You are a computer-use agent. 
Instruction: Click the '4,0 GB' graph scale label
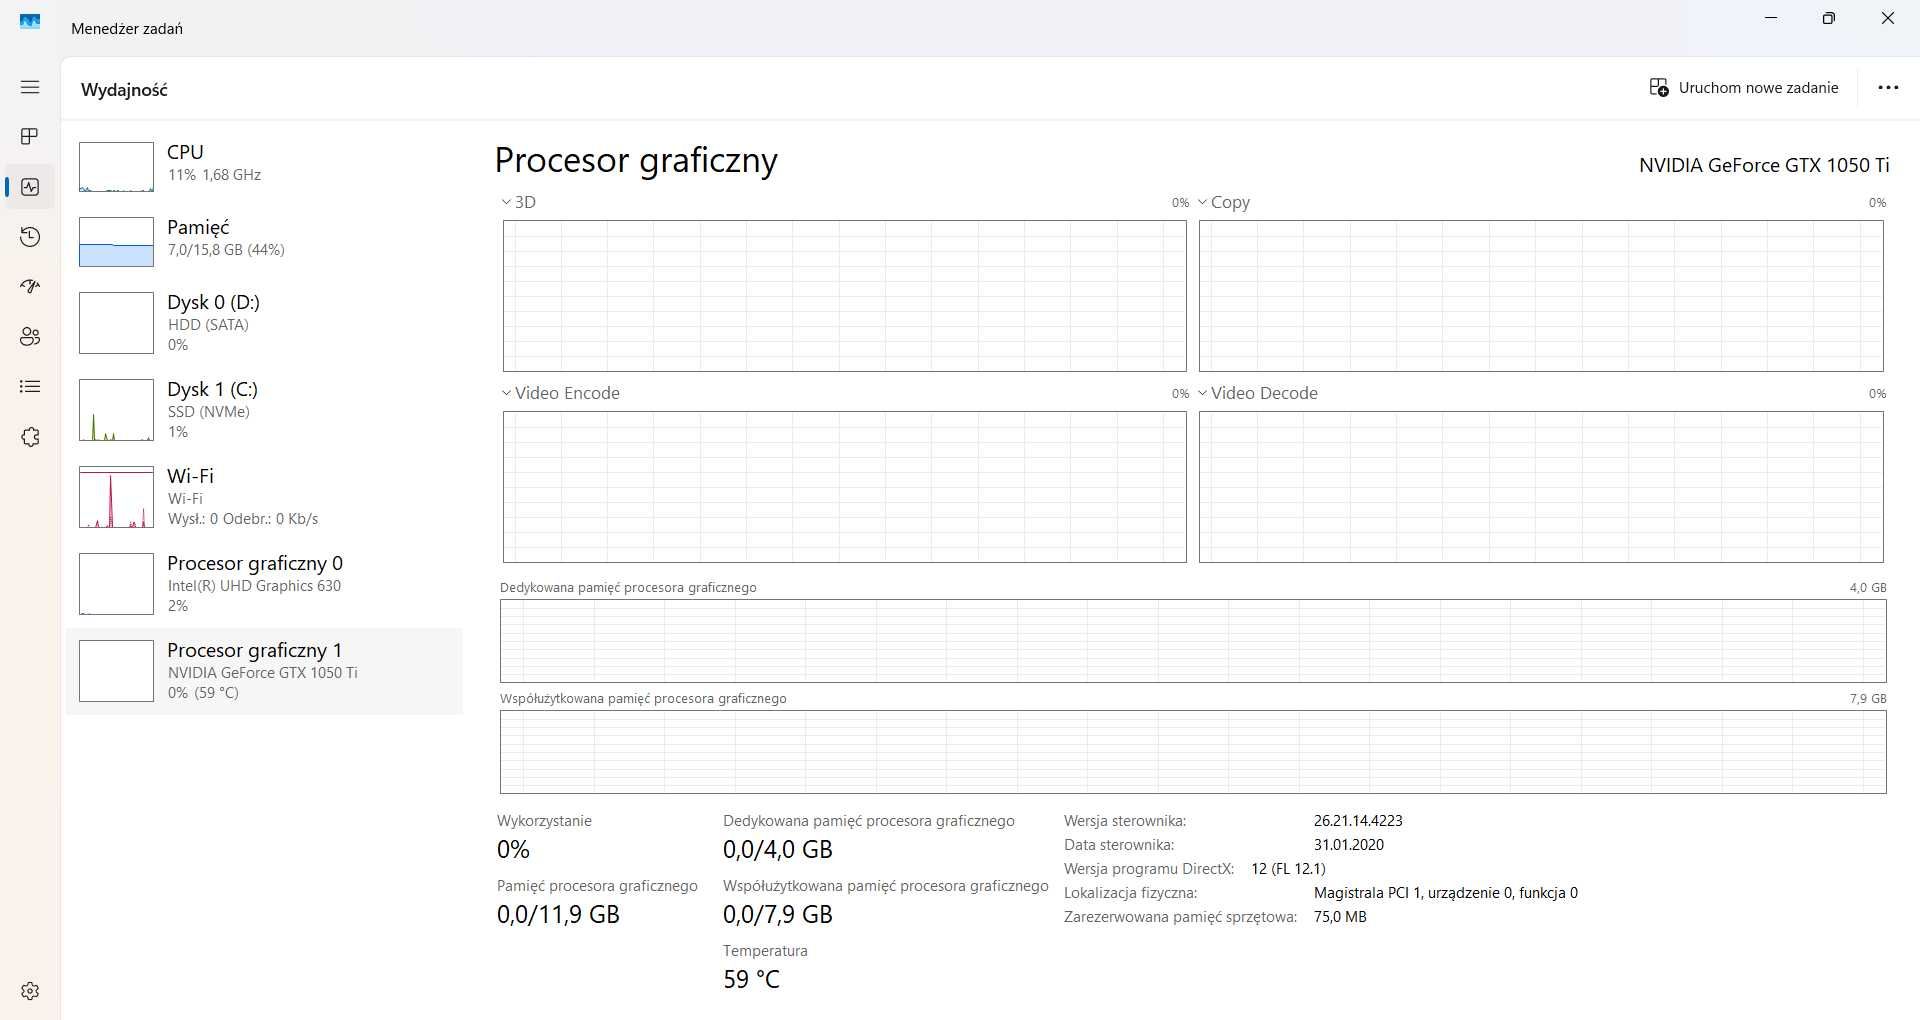click(1868, 587)
